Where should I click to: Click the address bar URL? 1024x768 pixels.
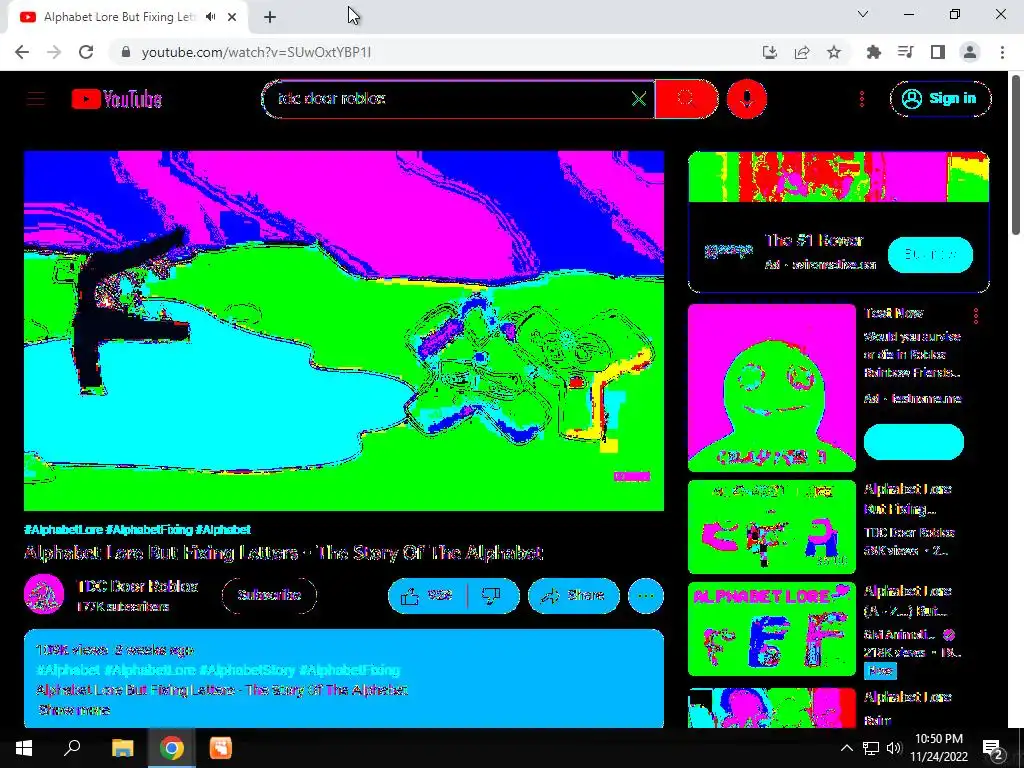coord(256,52)
